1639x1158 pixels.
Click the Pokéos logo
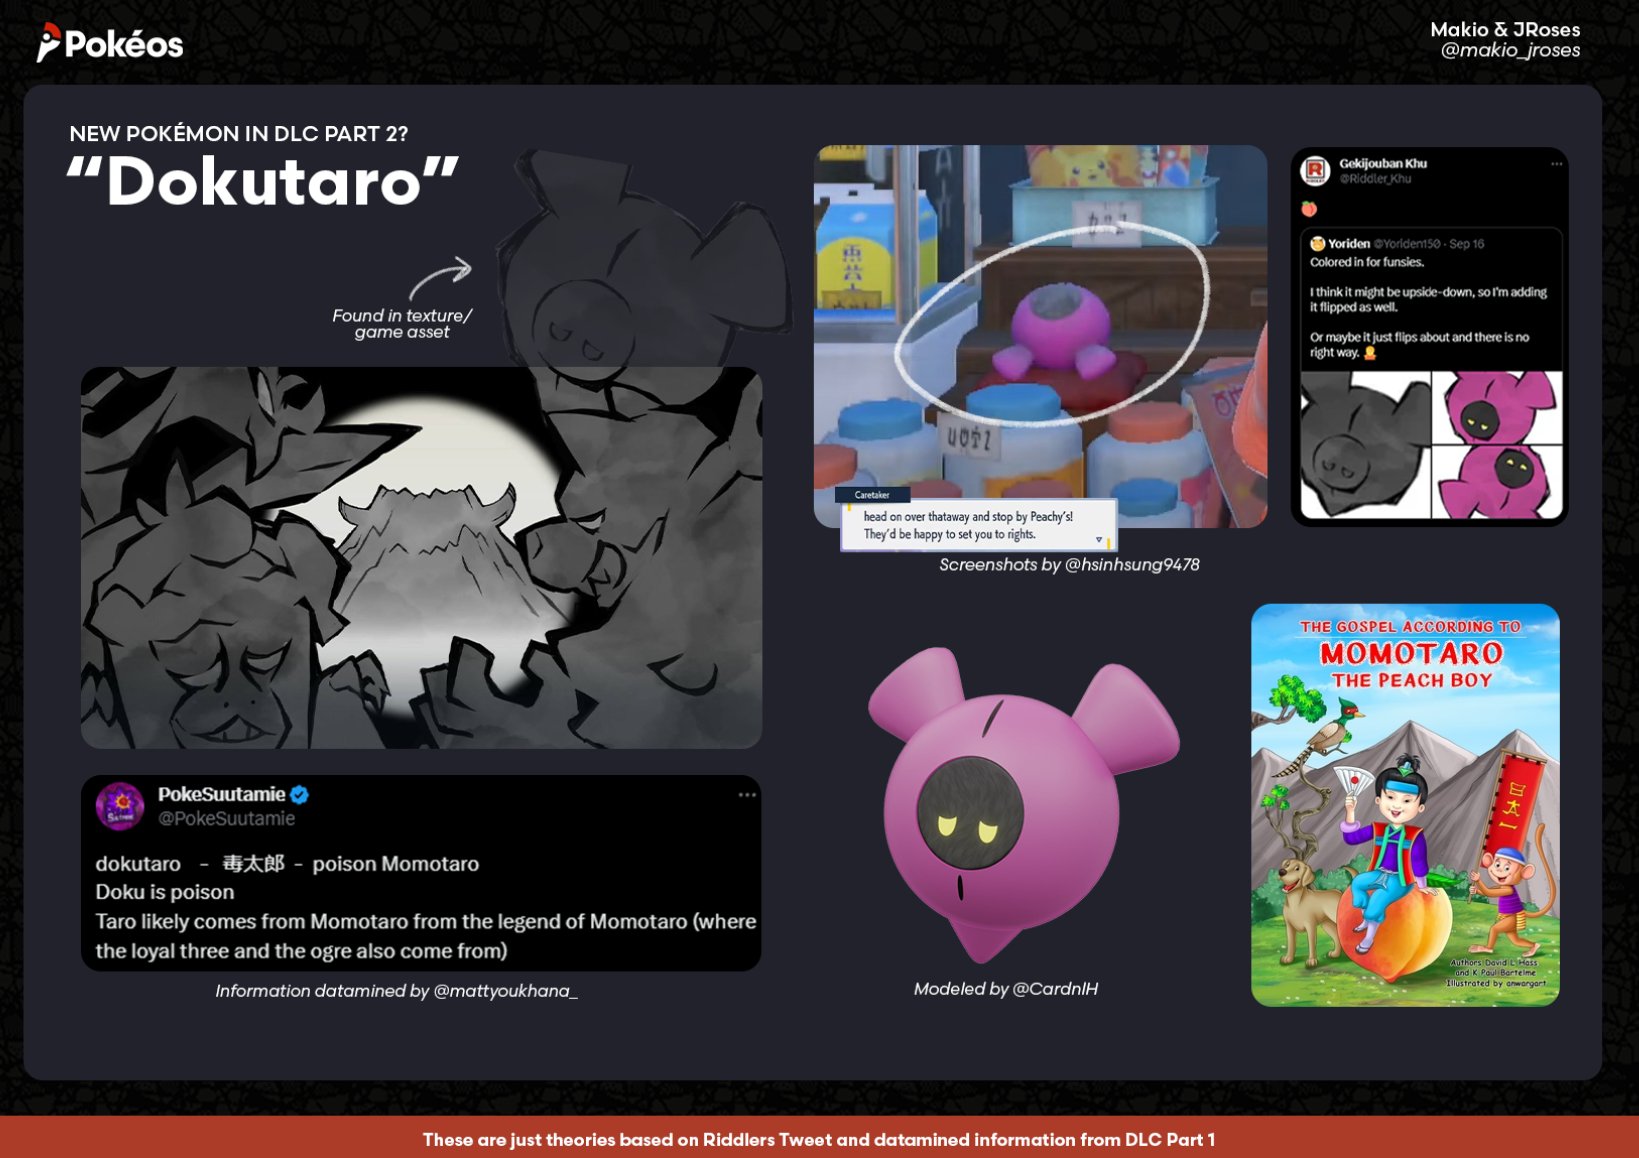(x=110, y=43)
